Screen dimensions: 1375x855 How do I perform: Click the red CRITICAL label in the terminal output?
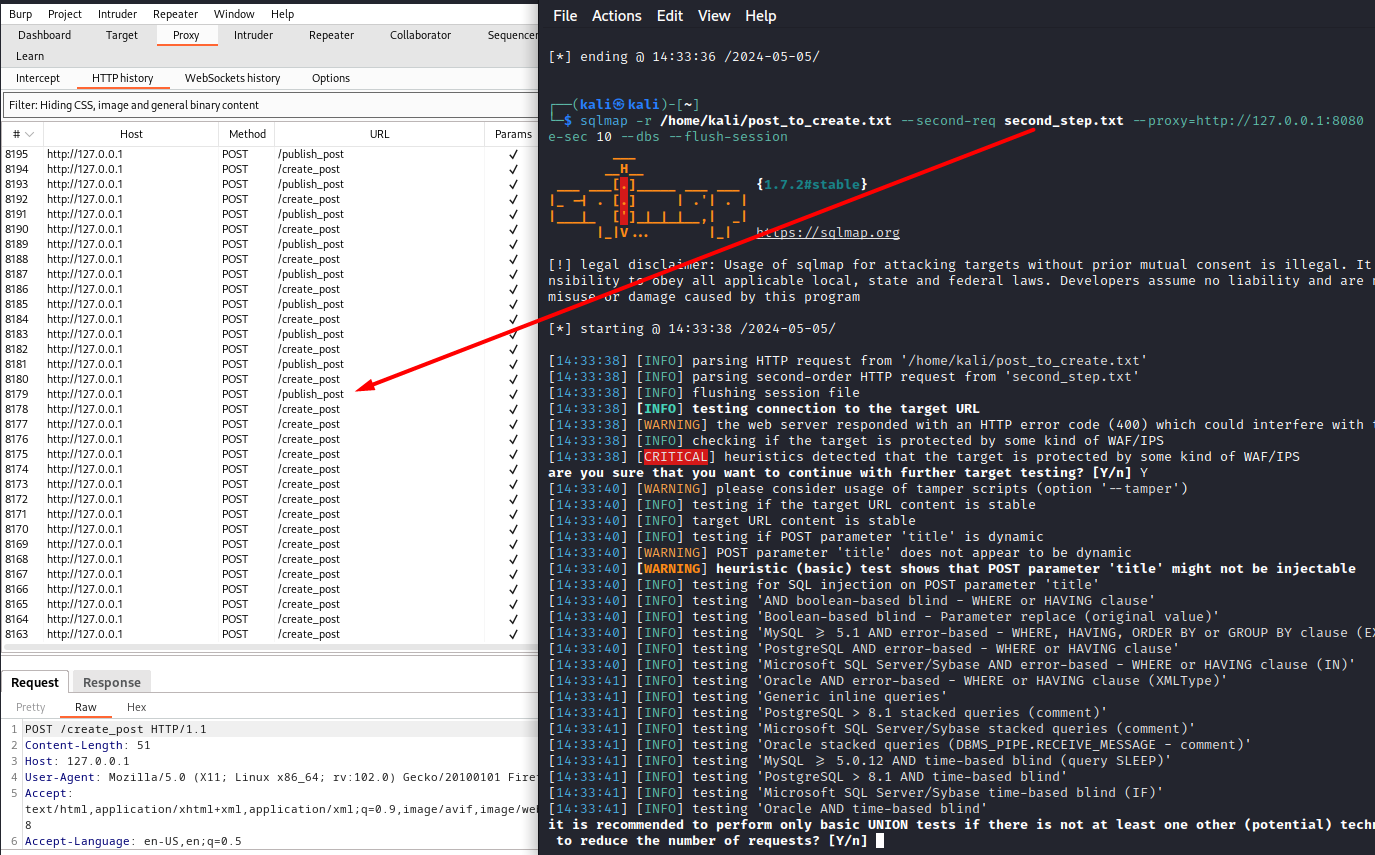(x=676, y=457)
